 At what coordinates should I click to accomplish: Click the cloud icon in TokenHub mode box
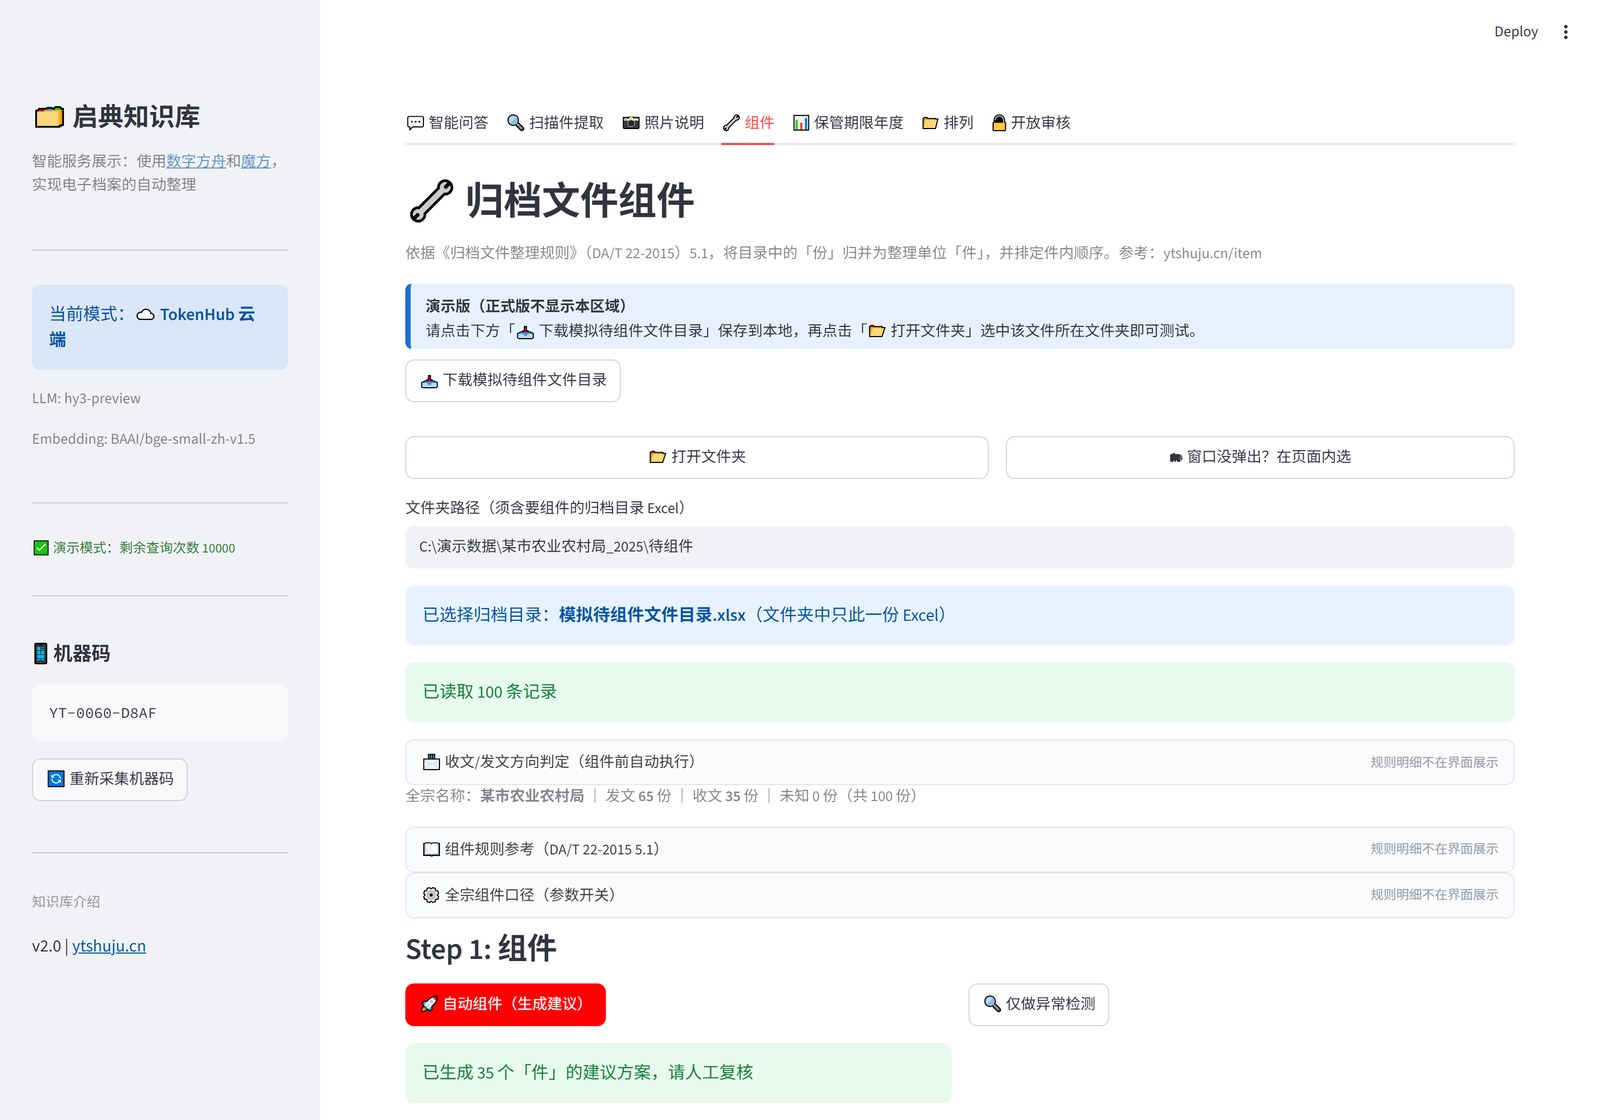click(145, 315)
